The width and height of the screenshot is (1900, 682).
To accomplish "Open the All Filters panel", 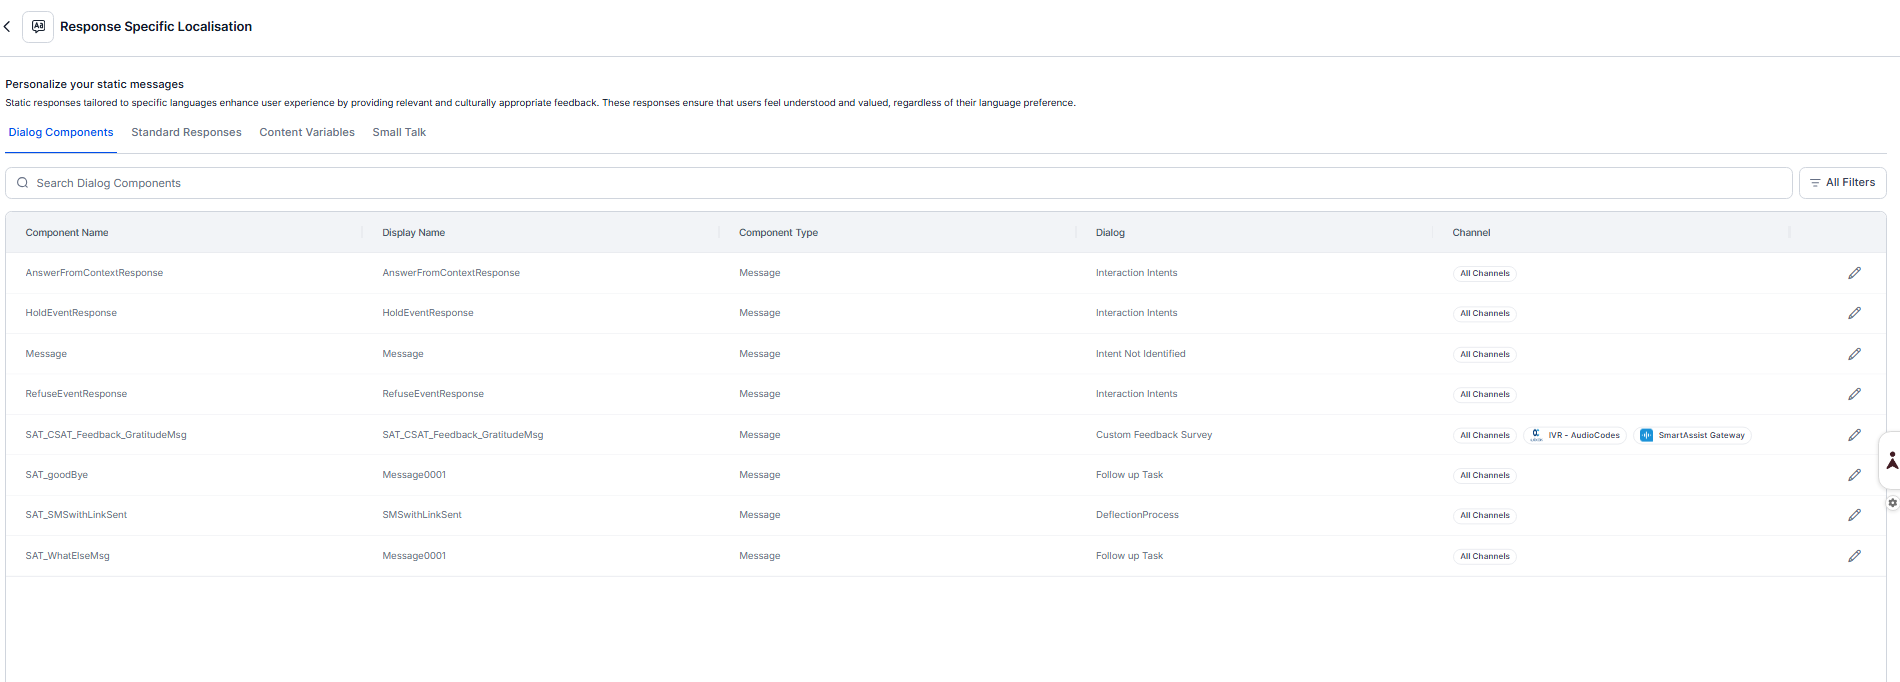I will pos(1842,183).
